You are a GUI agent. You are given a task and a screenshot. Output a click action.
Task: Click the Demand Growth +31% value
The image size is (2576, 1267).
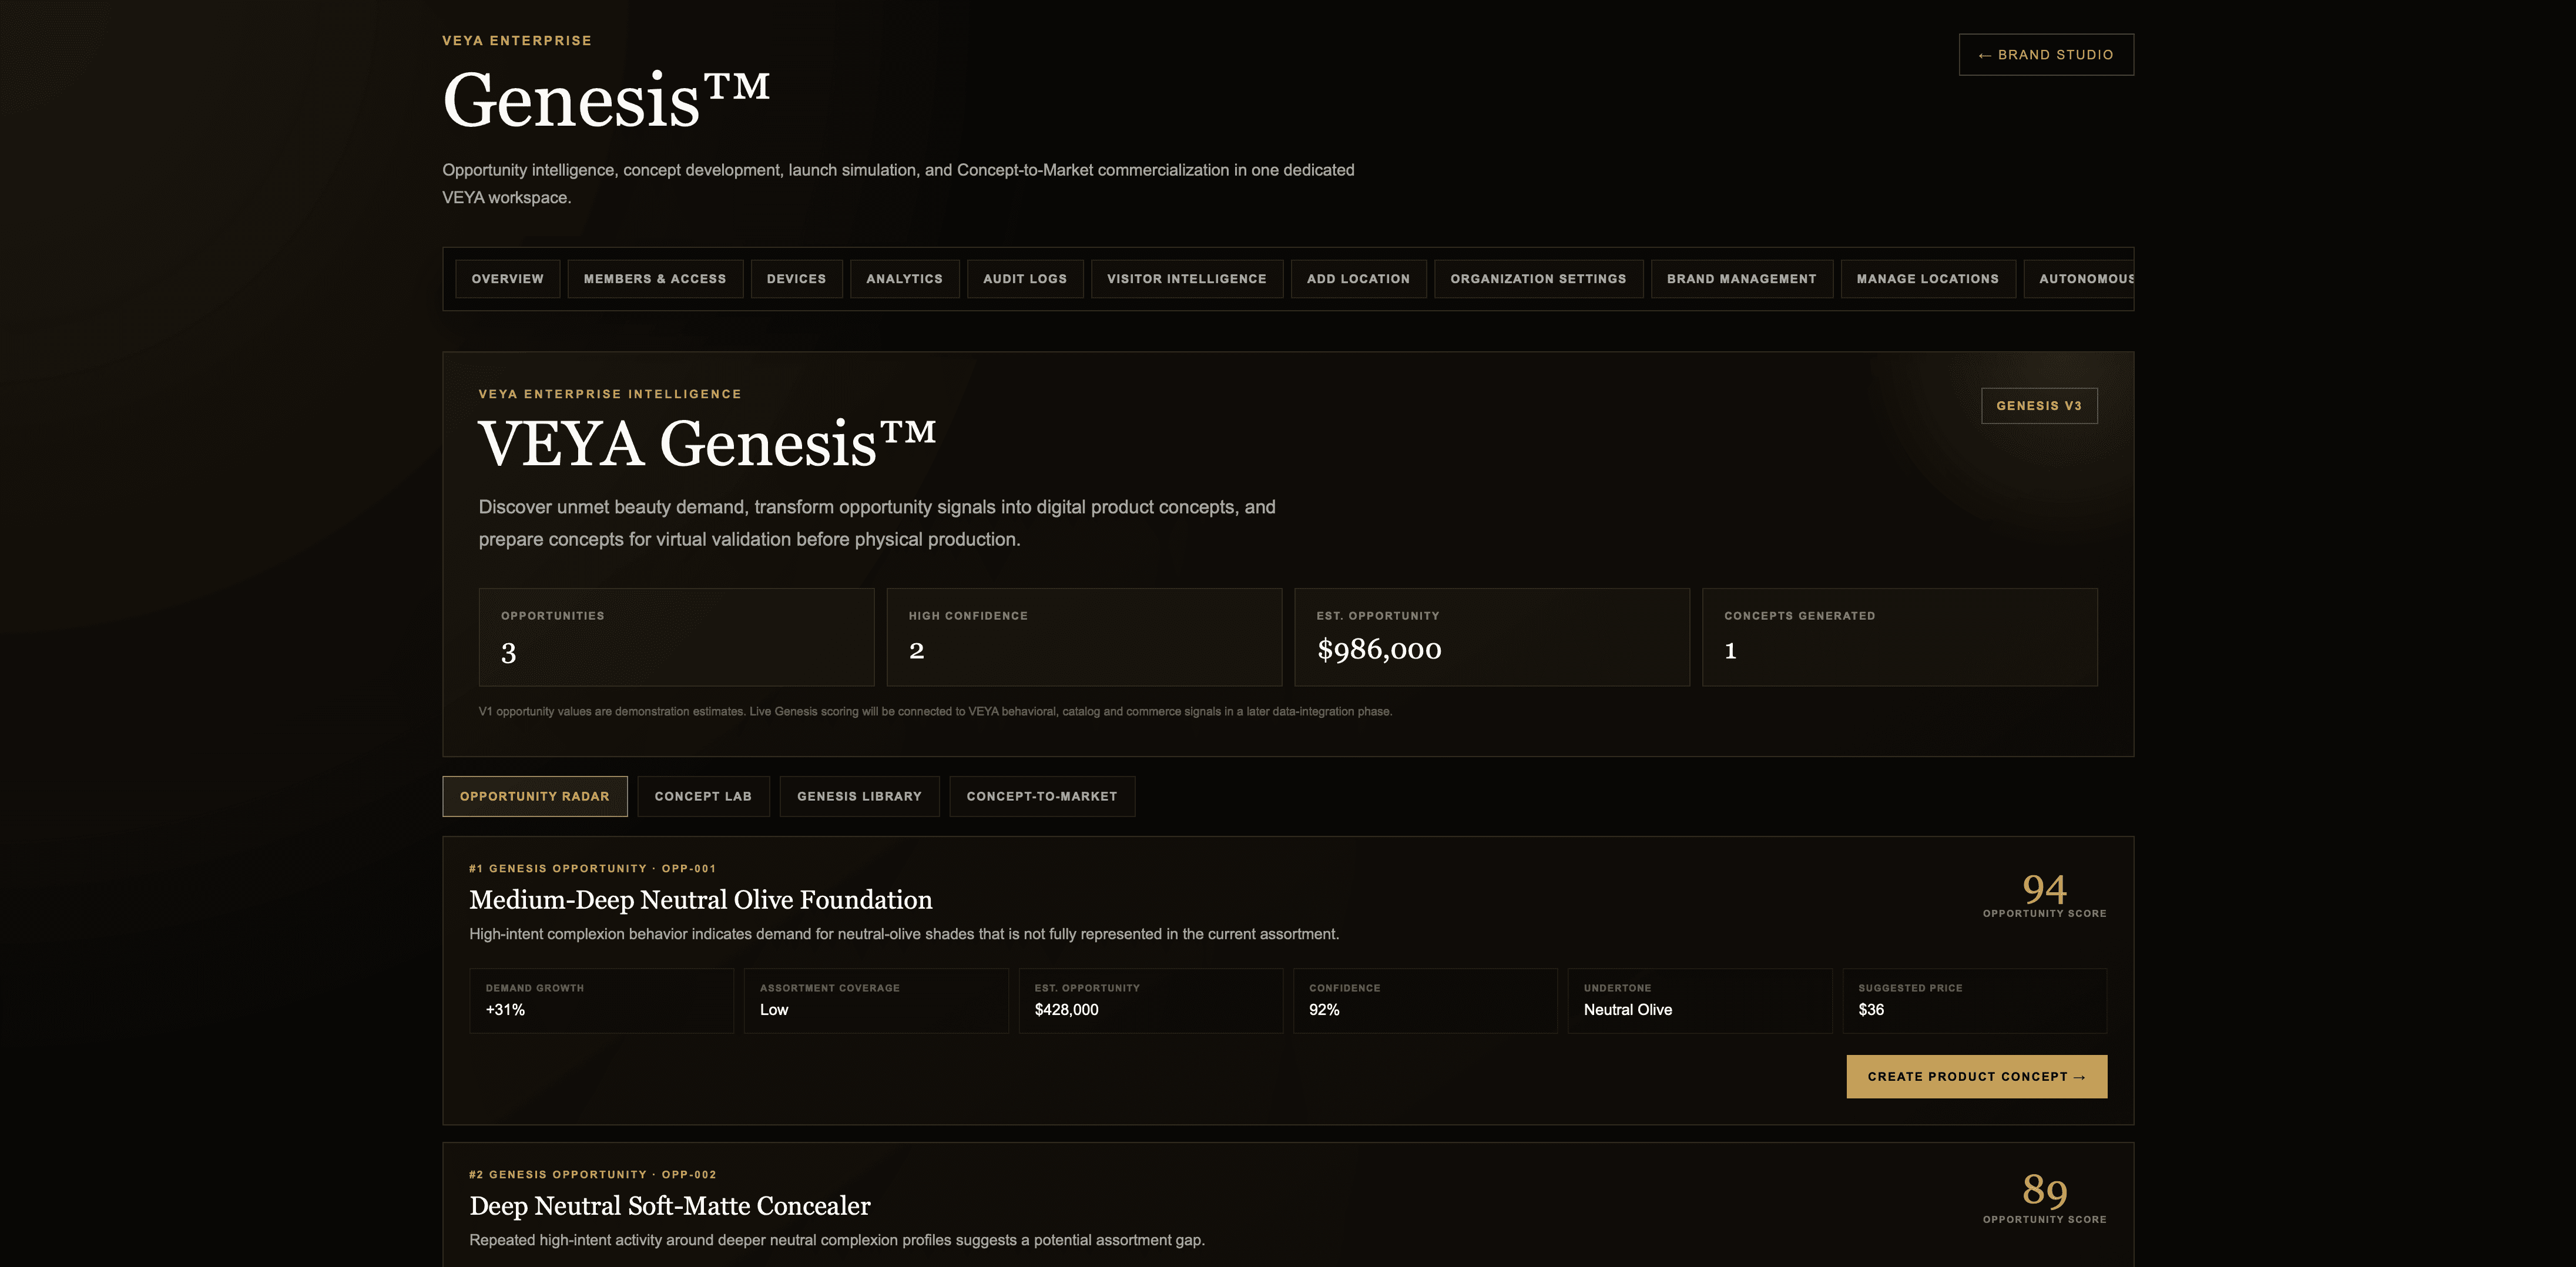tap(505, 1010)
